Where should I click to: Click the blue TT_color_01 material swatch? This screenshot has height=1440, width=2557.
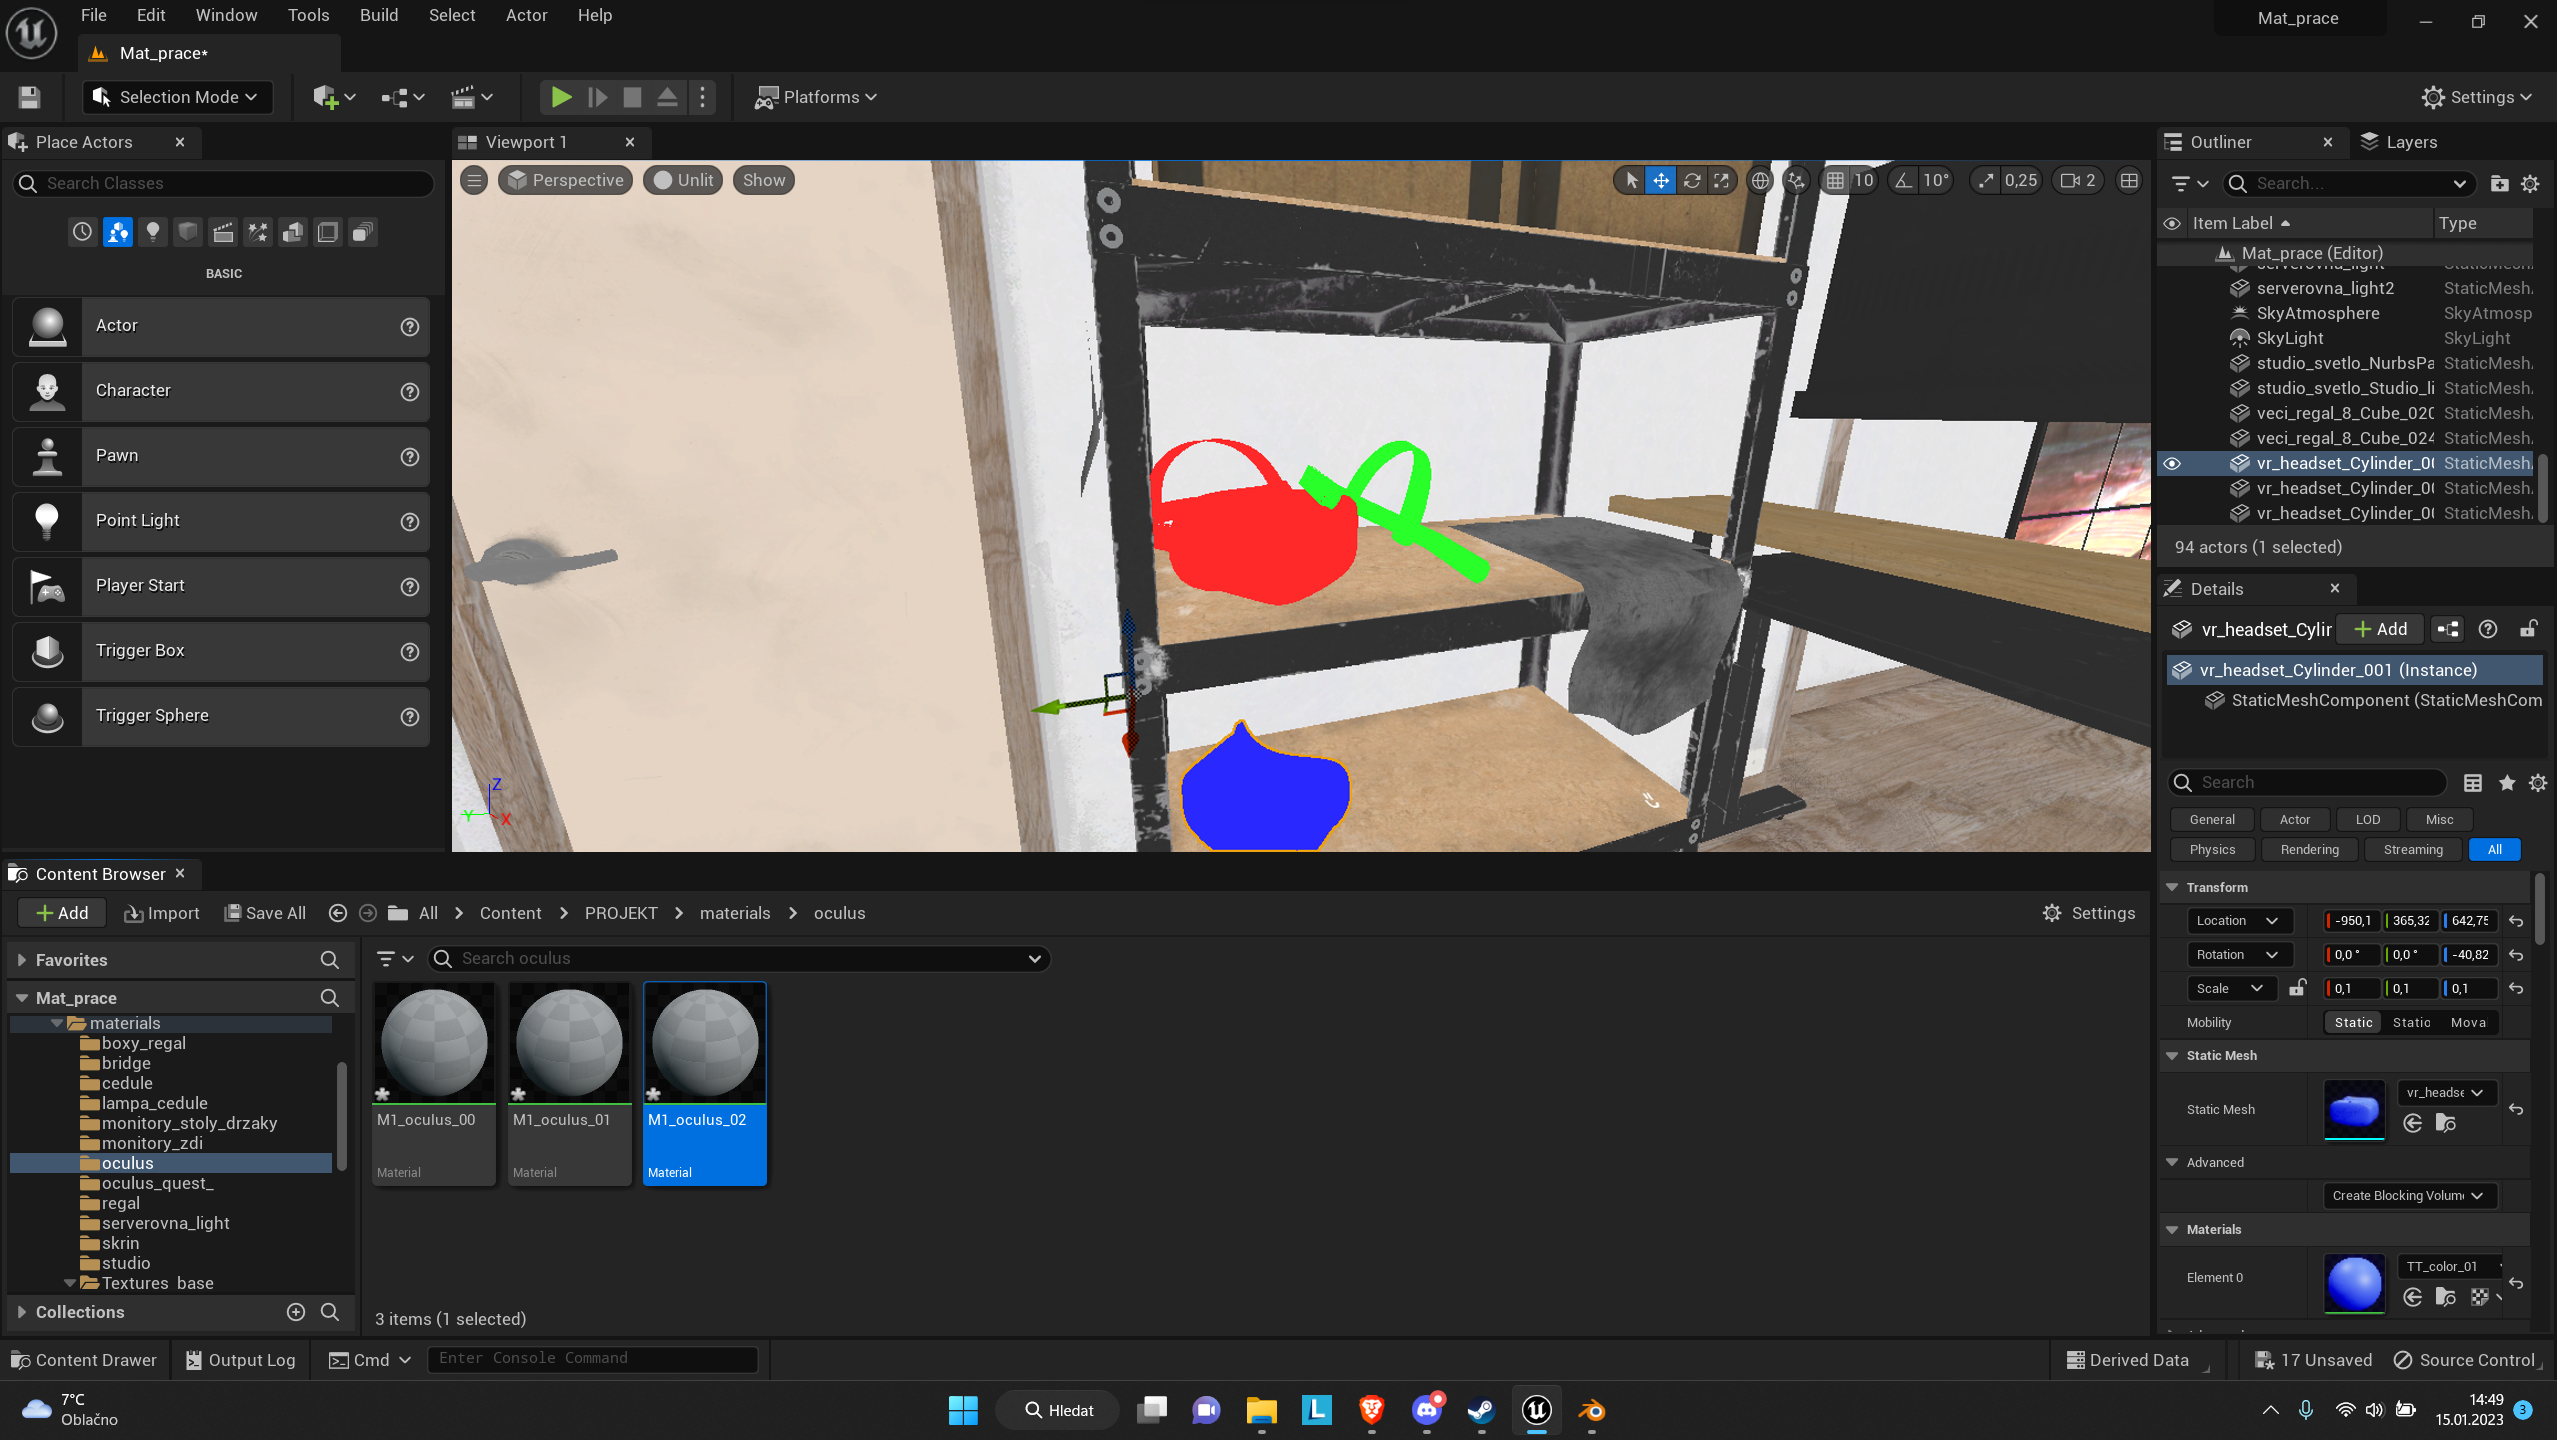[x=2353, y=1282]
